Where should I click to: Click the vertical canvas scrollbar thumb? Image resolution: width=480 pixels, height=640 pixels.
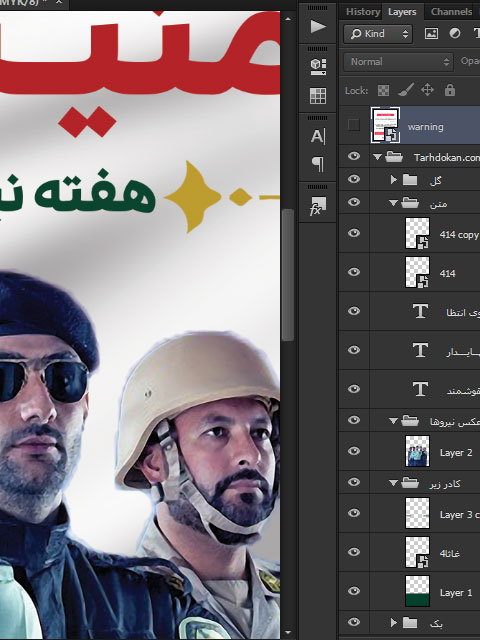pyautogui.click(x=288, y=275)
